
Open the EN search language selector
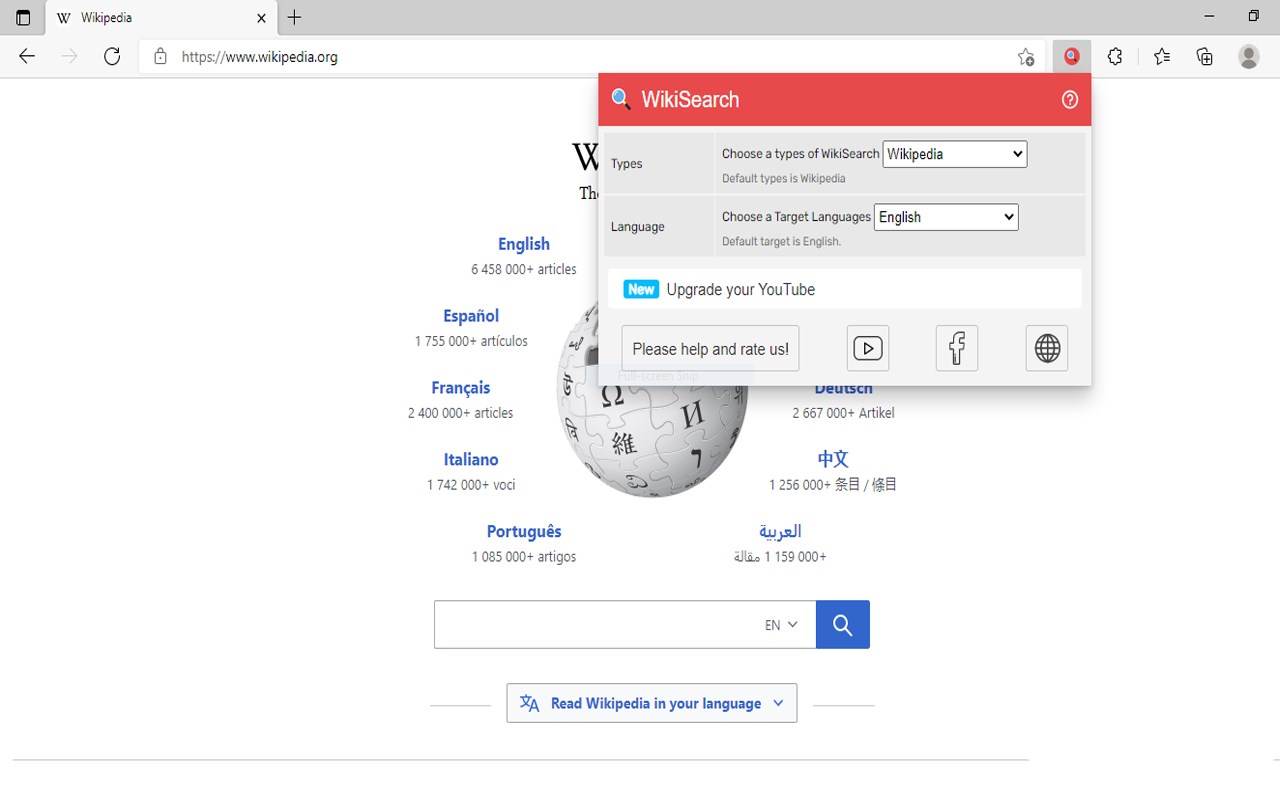[781, 624]
